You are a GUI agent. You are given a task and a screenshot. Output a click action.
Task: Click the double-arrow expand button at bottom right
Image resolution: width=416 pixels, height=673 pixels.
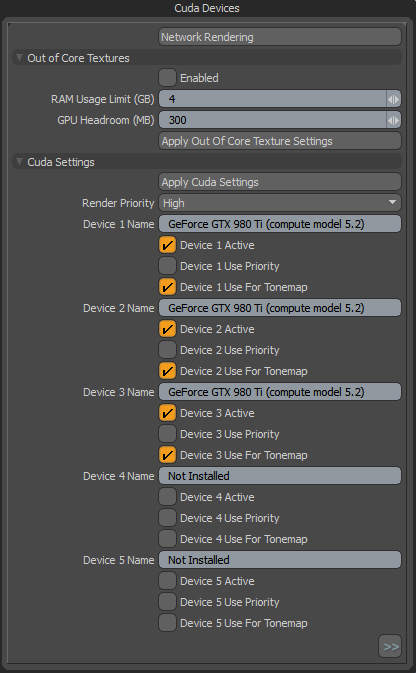(x=390, y=646)
